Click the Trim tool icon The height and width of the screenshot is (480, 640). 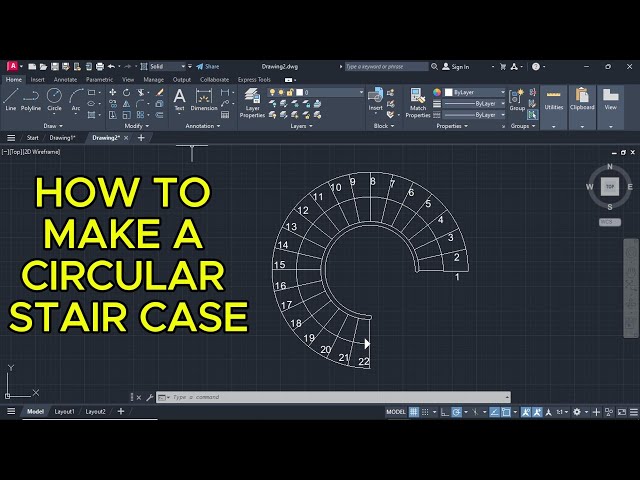pos(140,93)
